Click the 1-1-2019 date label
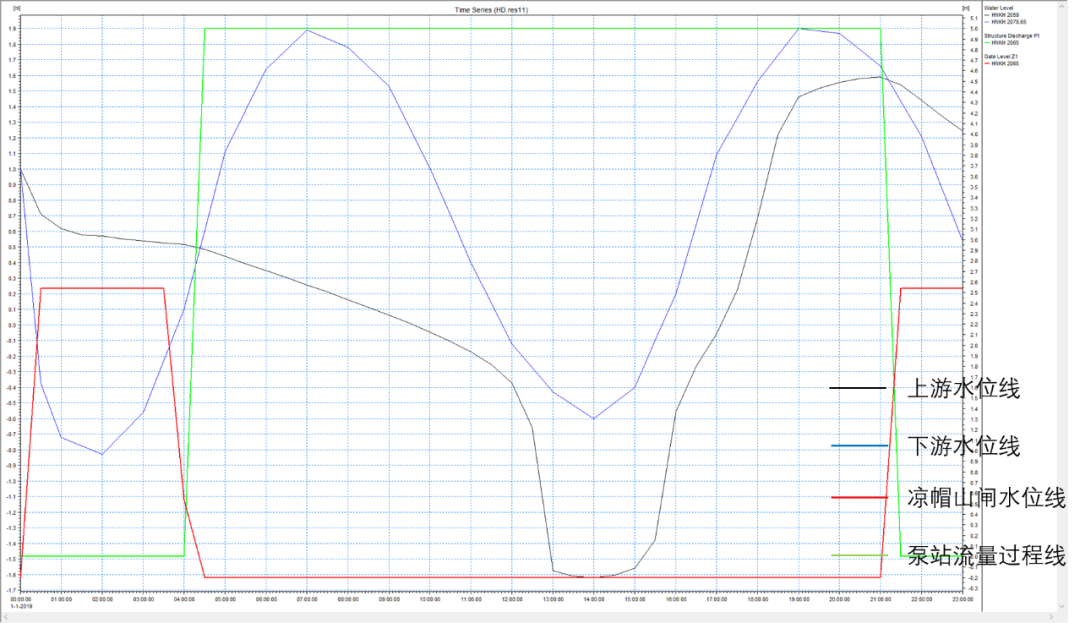This screenshot has width=1080, height=623. (21, 606)
